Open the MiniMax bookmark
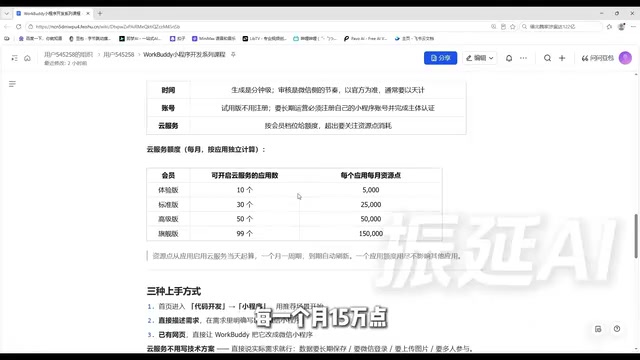The width and height of the screenshot is (640, 360). [213, 38]
